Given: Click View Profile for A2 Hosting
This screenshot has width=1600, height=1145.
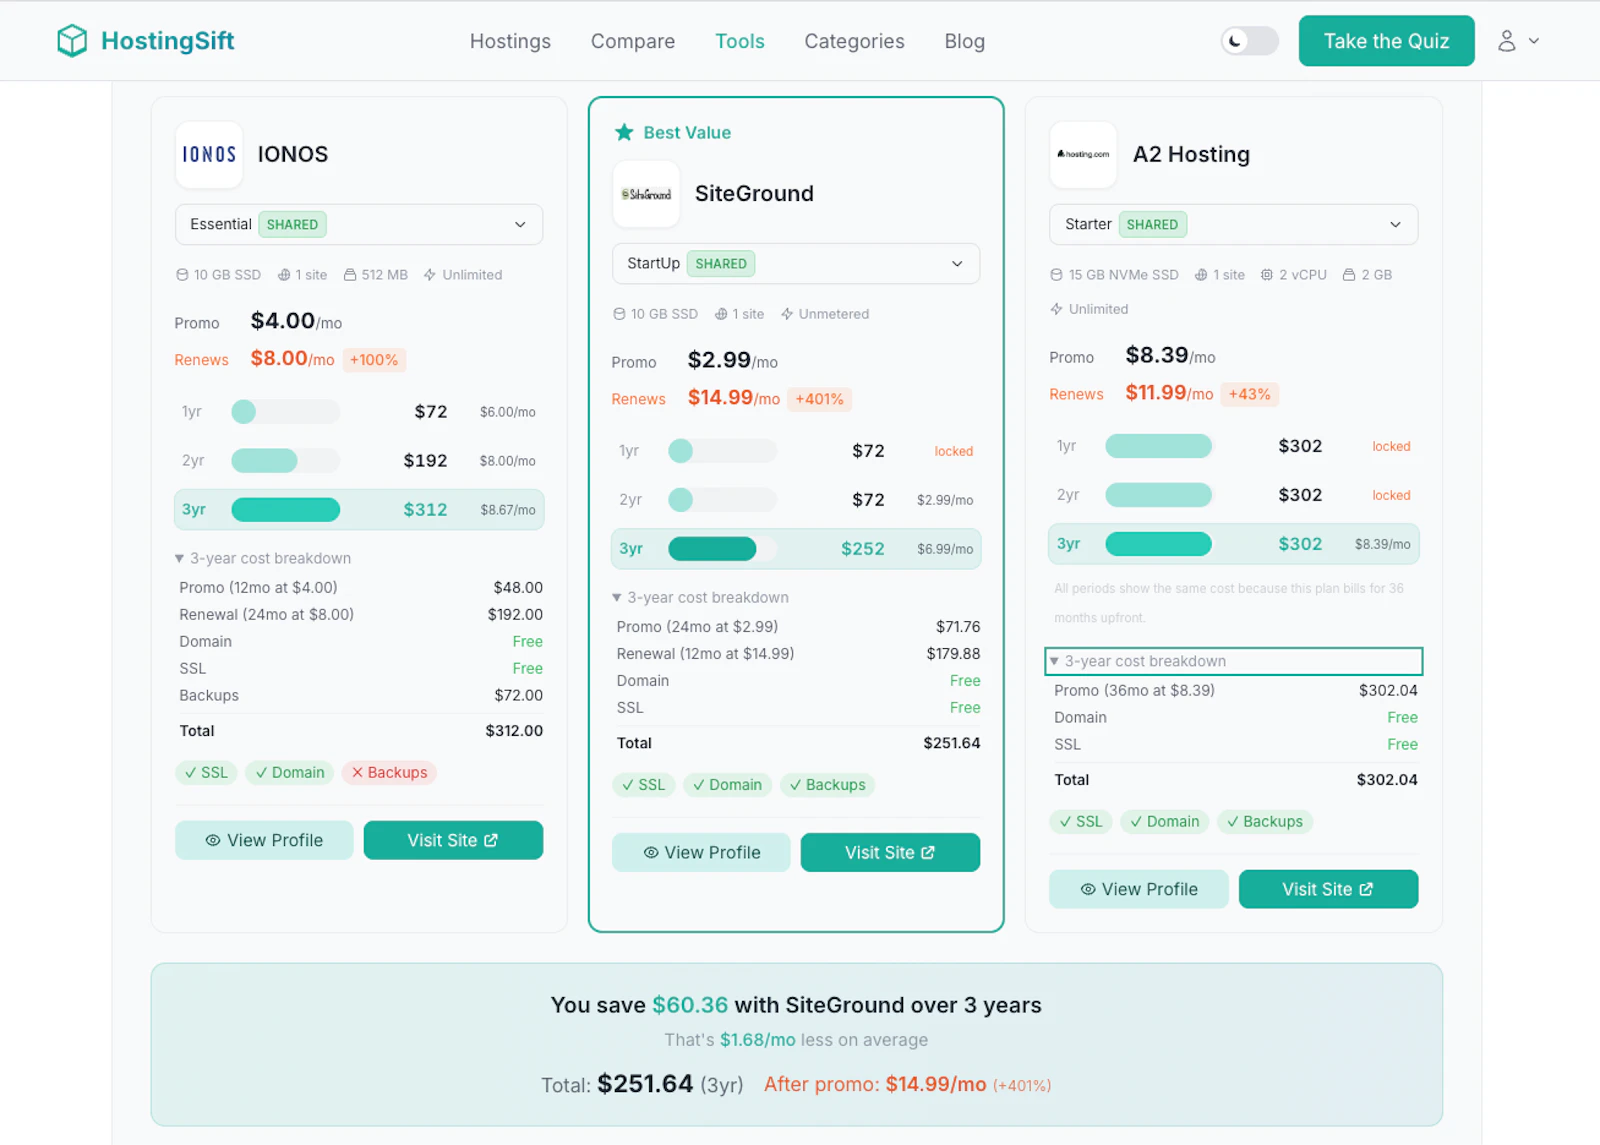Looking at the screenshot, I should tap(1138, 890).
